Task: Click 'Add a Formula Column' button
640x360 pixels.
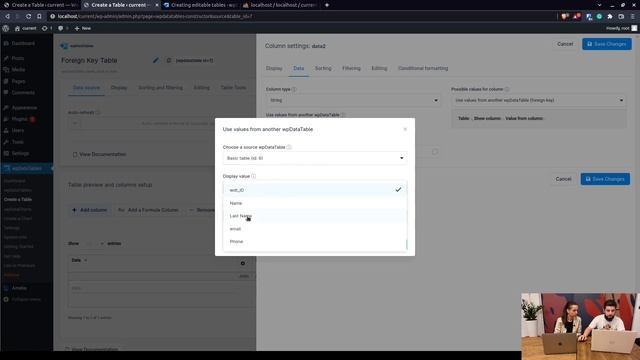Action: 148,210
